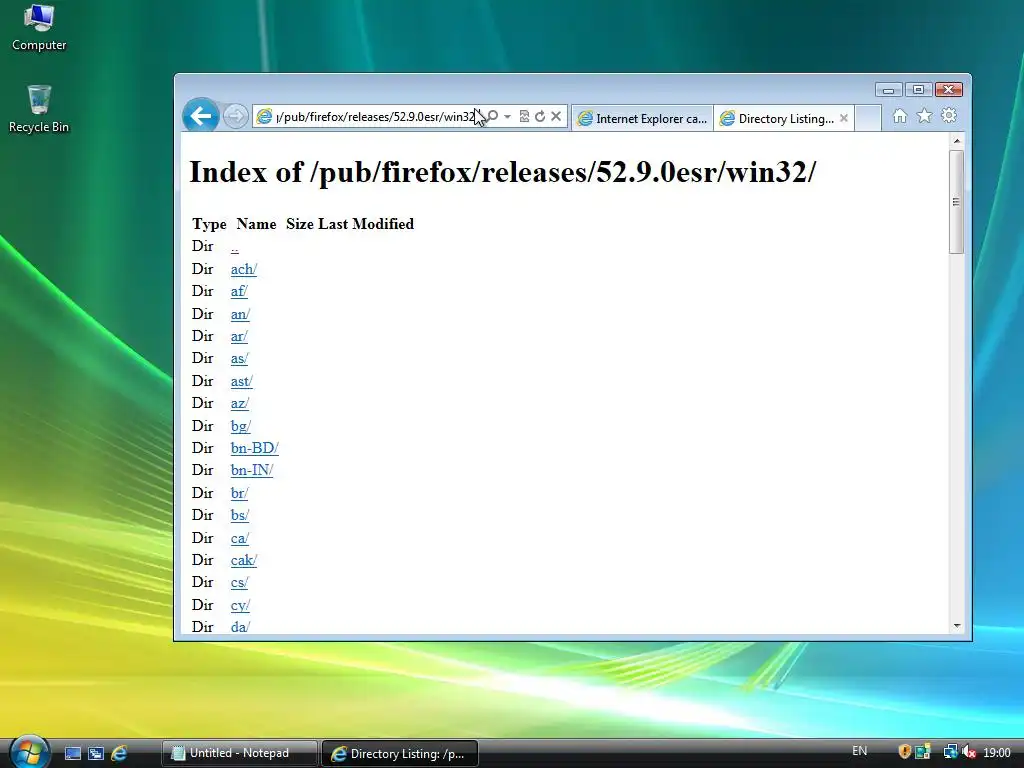Image resolution: width=1024 pixels, height=768 pixels.
Task: Click Show Desktop in Quick Launch
Action: [x=73, y=753]
